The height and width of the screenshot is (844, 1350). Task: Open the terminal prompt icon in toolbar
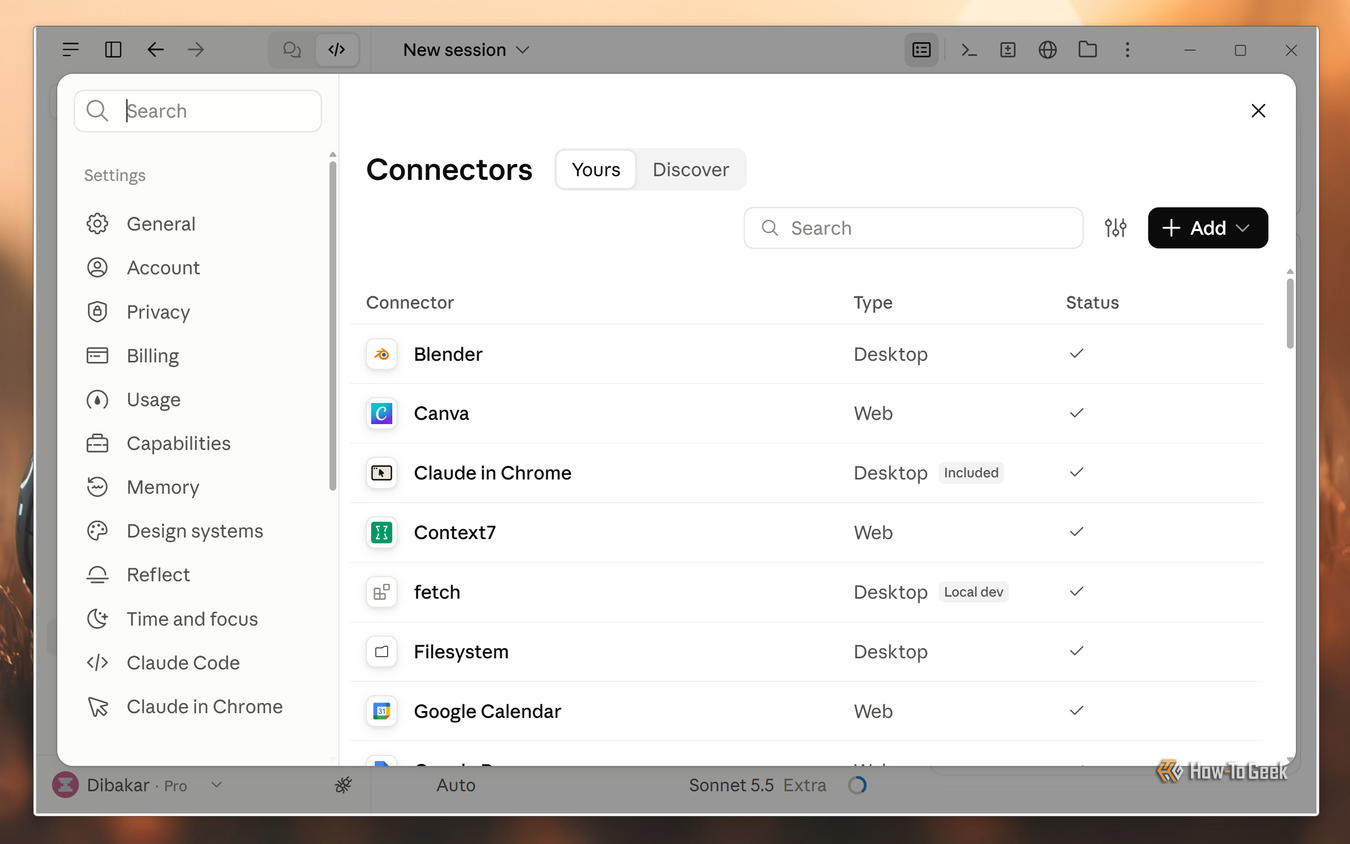(968, 49)
